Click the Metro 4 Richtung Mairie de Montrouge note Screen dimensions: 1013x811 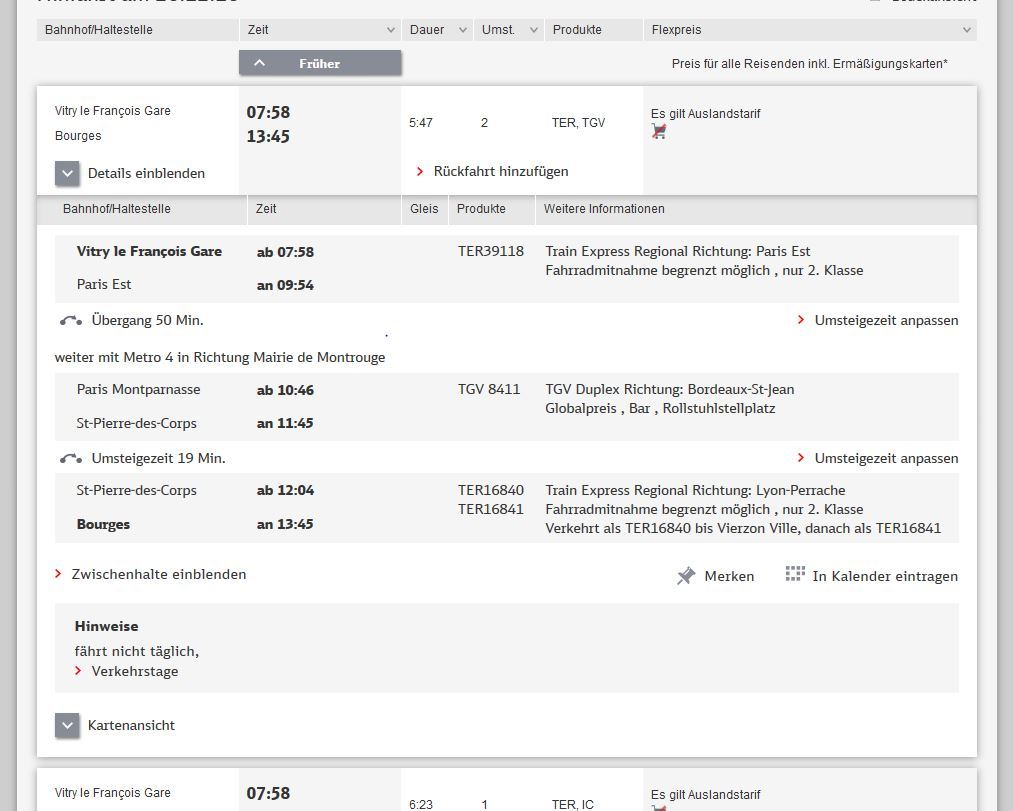pyautogui.click(x=220, y=357)
